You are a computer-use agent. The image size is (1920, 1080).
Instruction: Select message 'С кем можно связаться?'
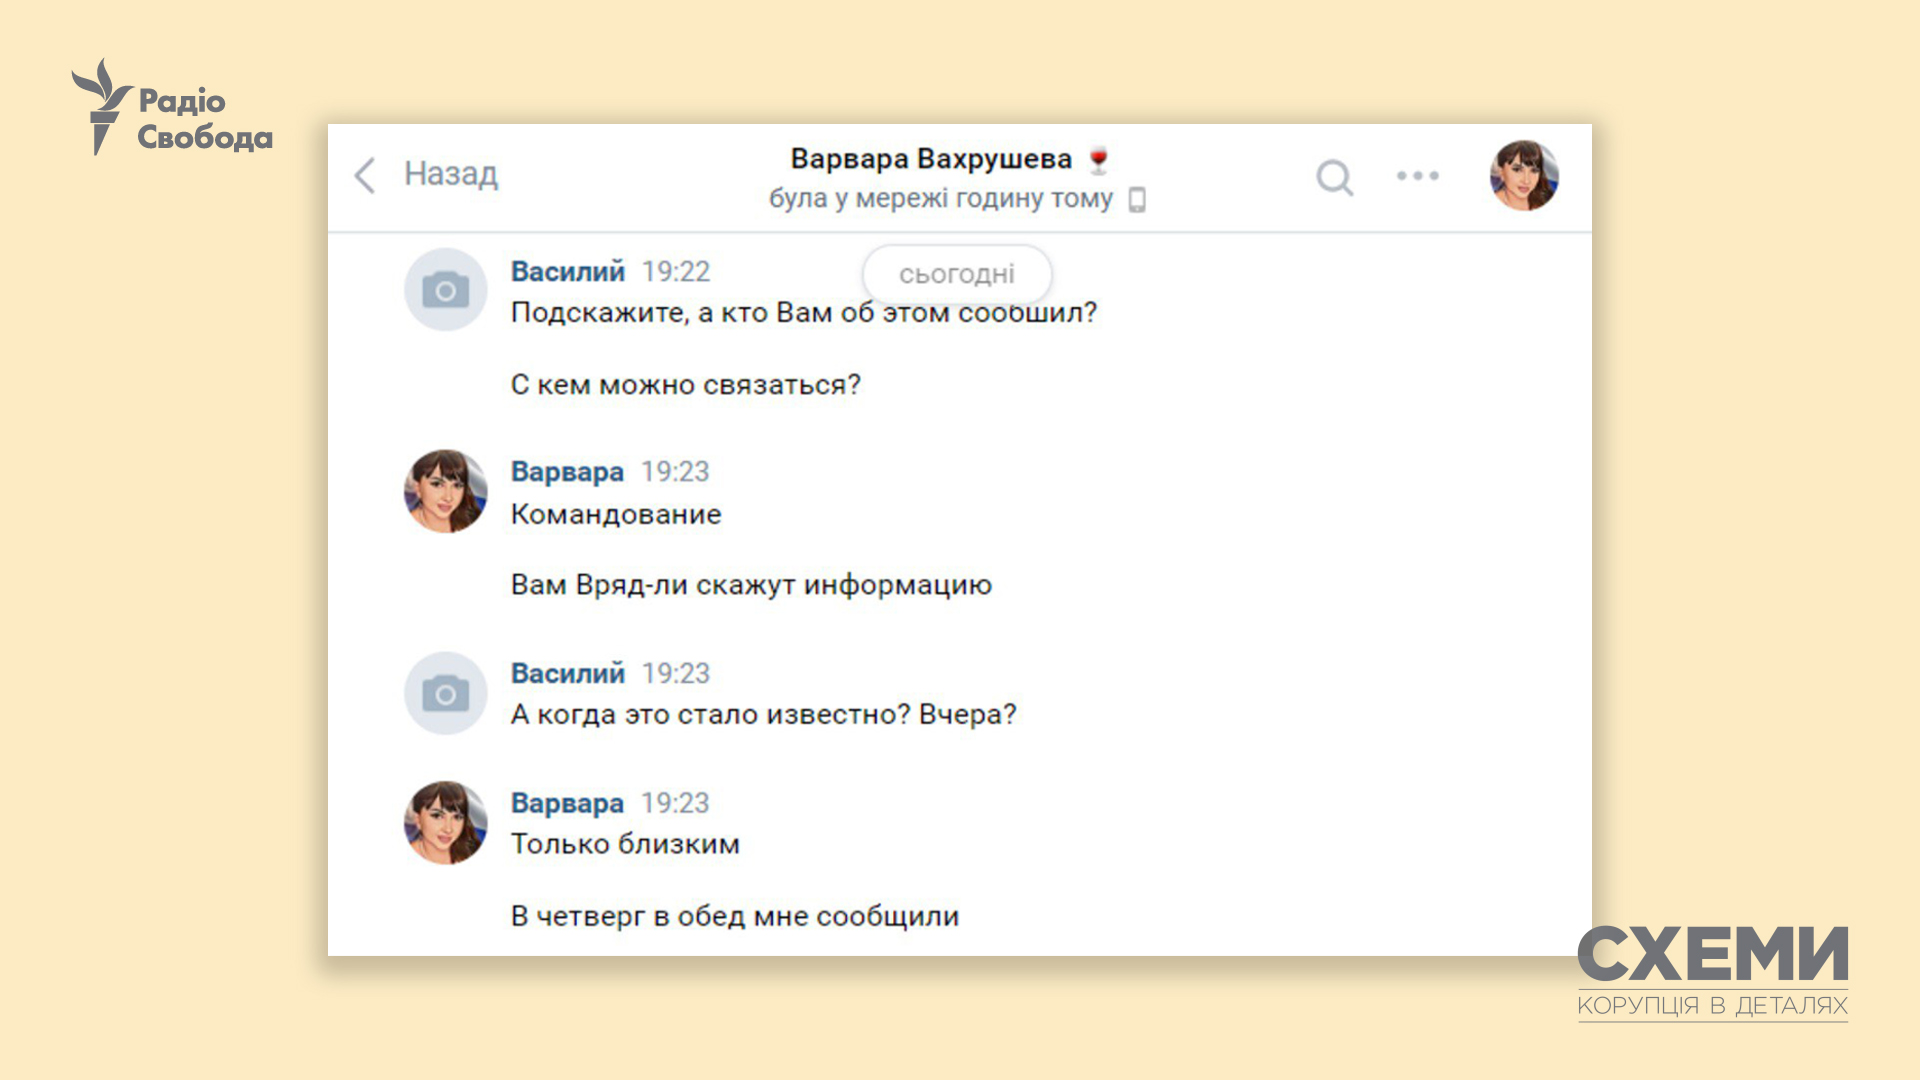[685, 385]
